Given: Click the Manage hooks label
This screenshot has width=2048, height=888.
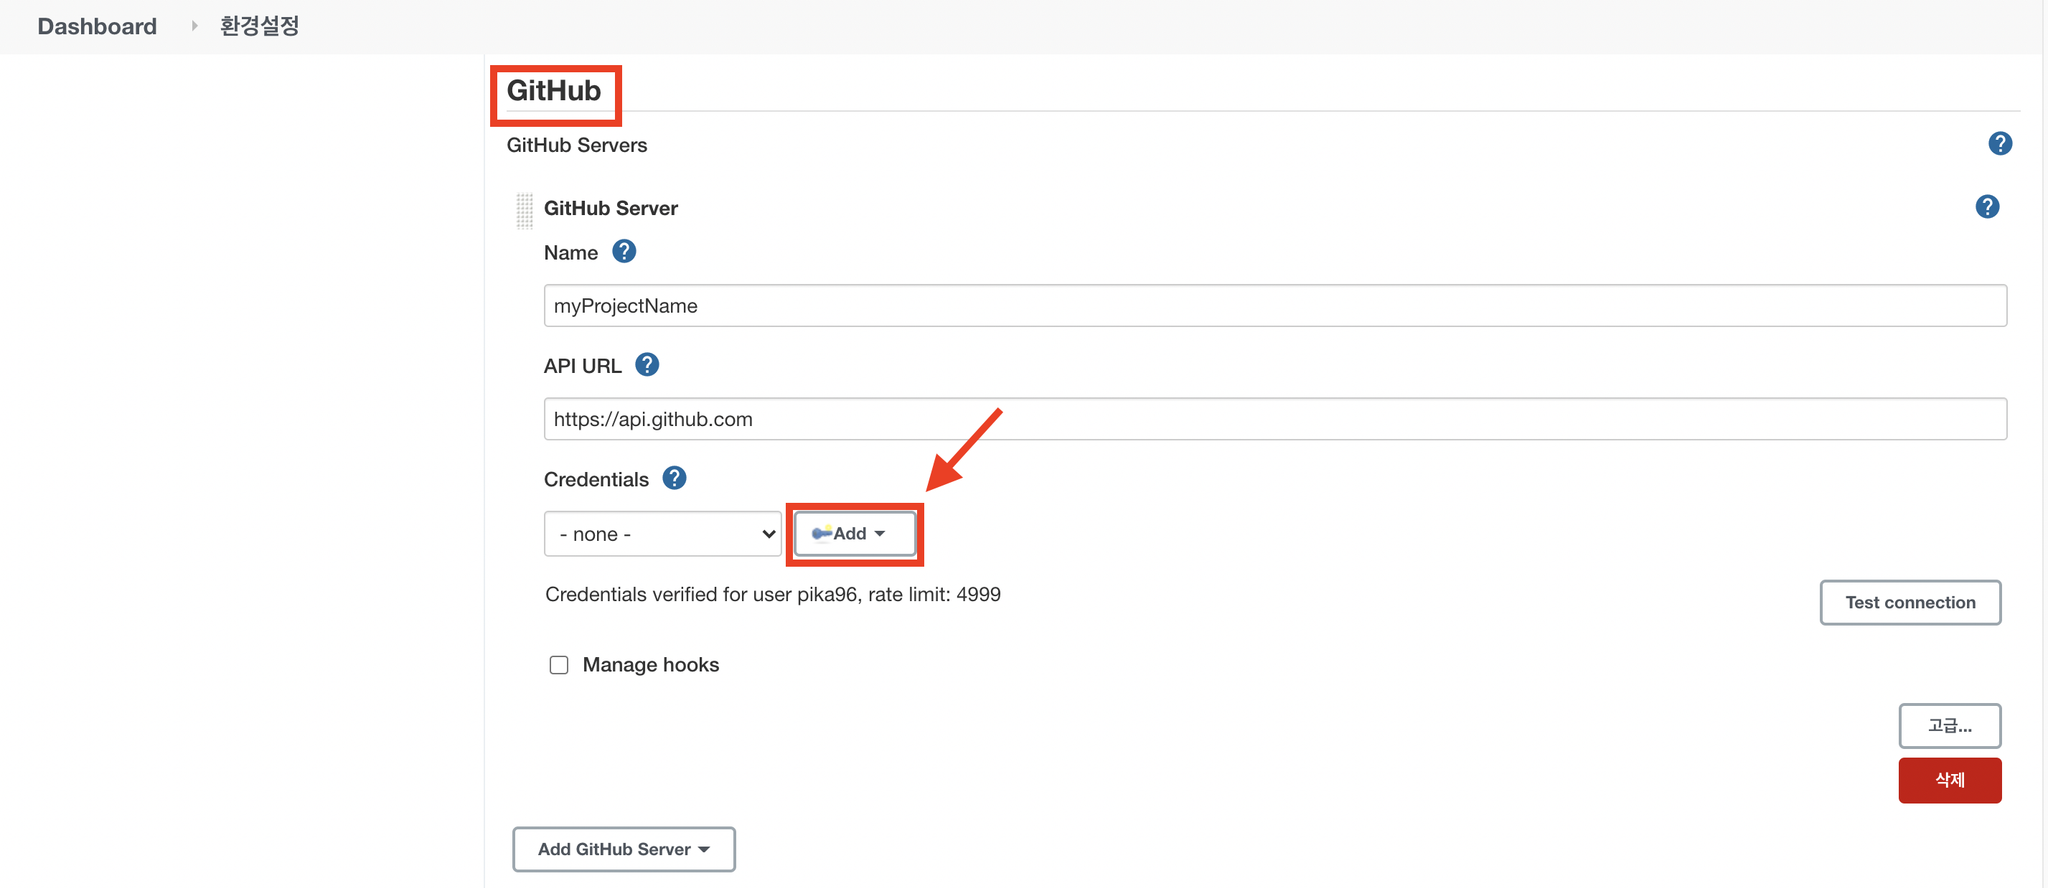Looking at the screenshot, I should tap(651, 665).
